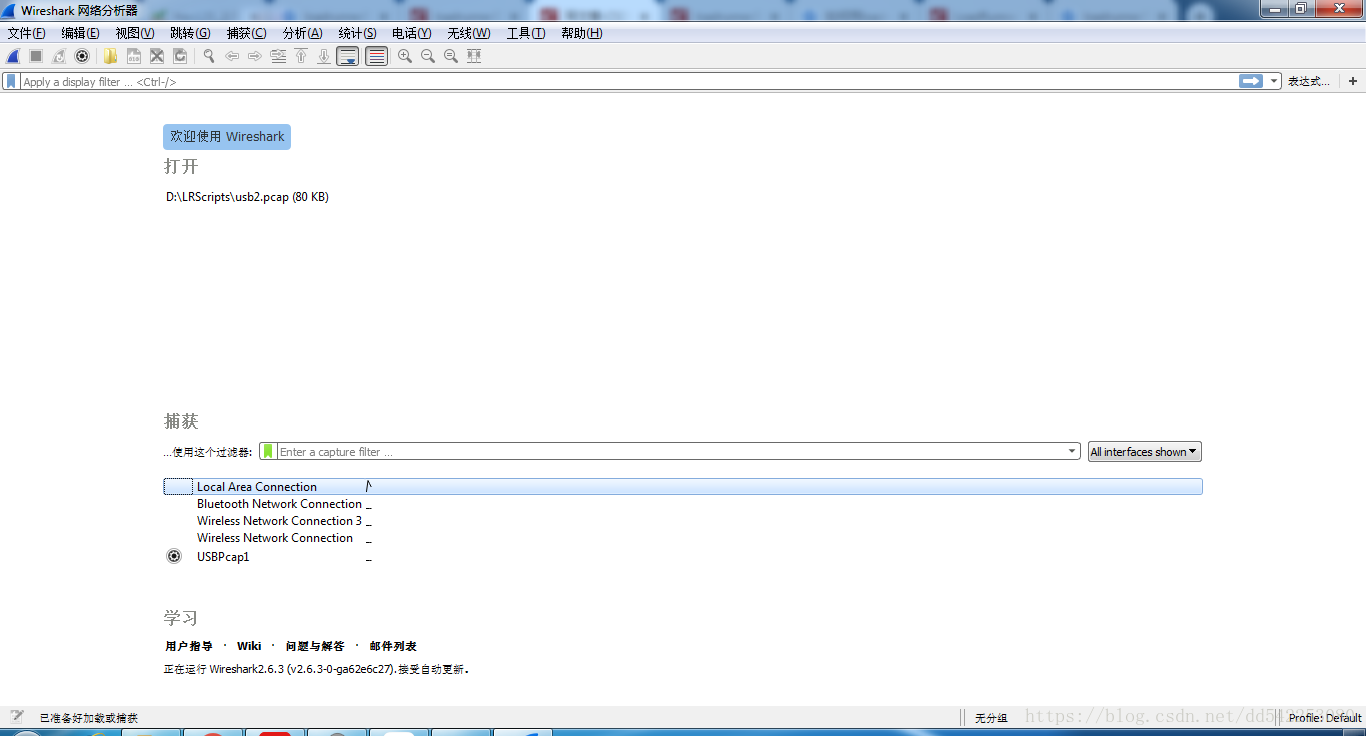The width and height of the screenshot is (1366, 736).
Task: Open the 分析(A) menu
Action: click(303, 33)
